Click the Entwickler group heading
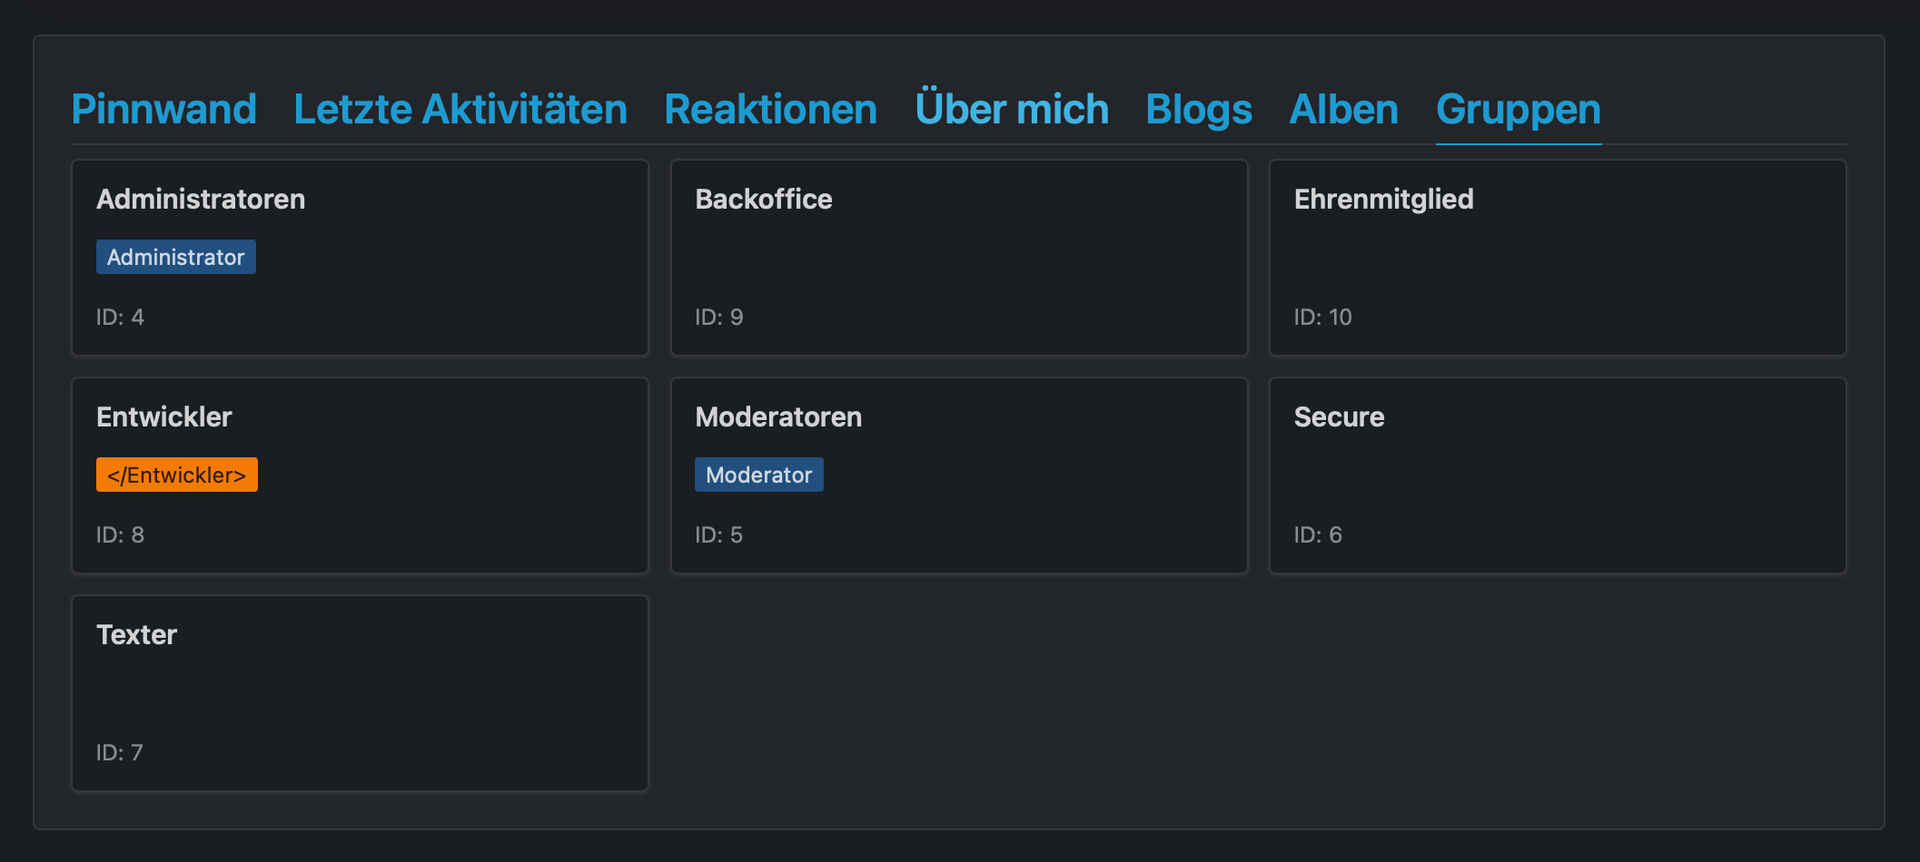Screen dimensions: 1920x862 [164, 417]
